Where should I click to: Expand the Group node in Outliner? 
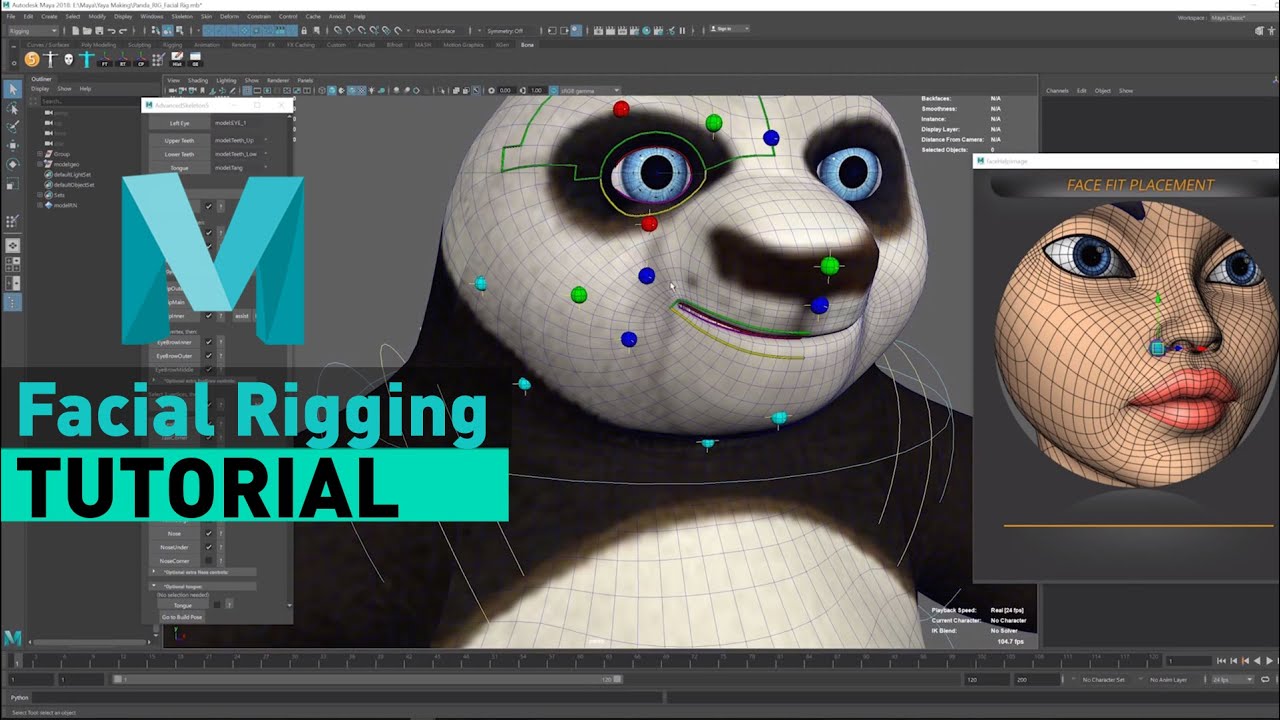point(40,154)
